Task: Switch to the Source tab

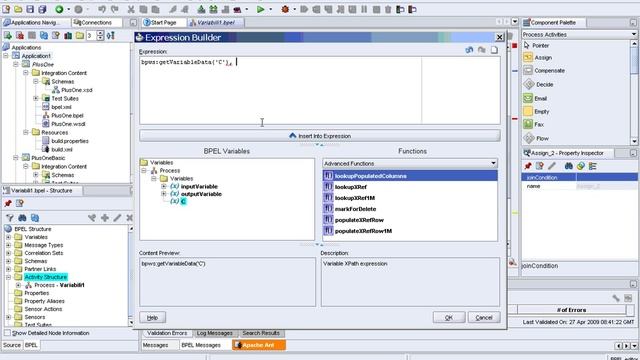Action: (12, 345)
